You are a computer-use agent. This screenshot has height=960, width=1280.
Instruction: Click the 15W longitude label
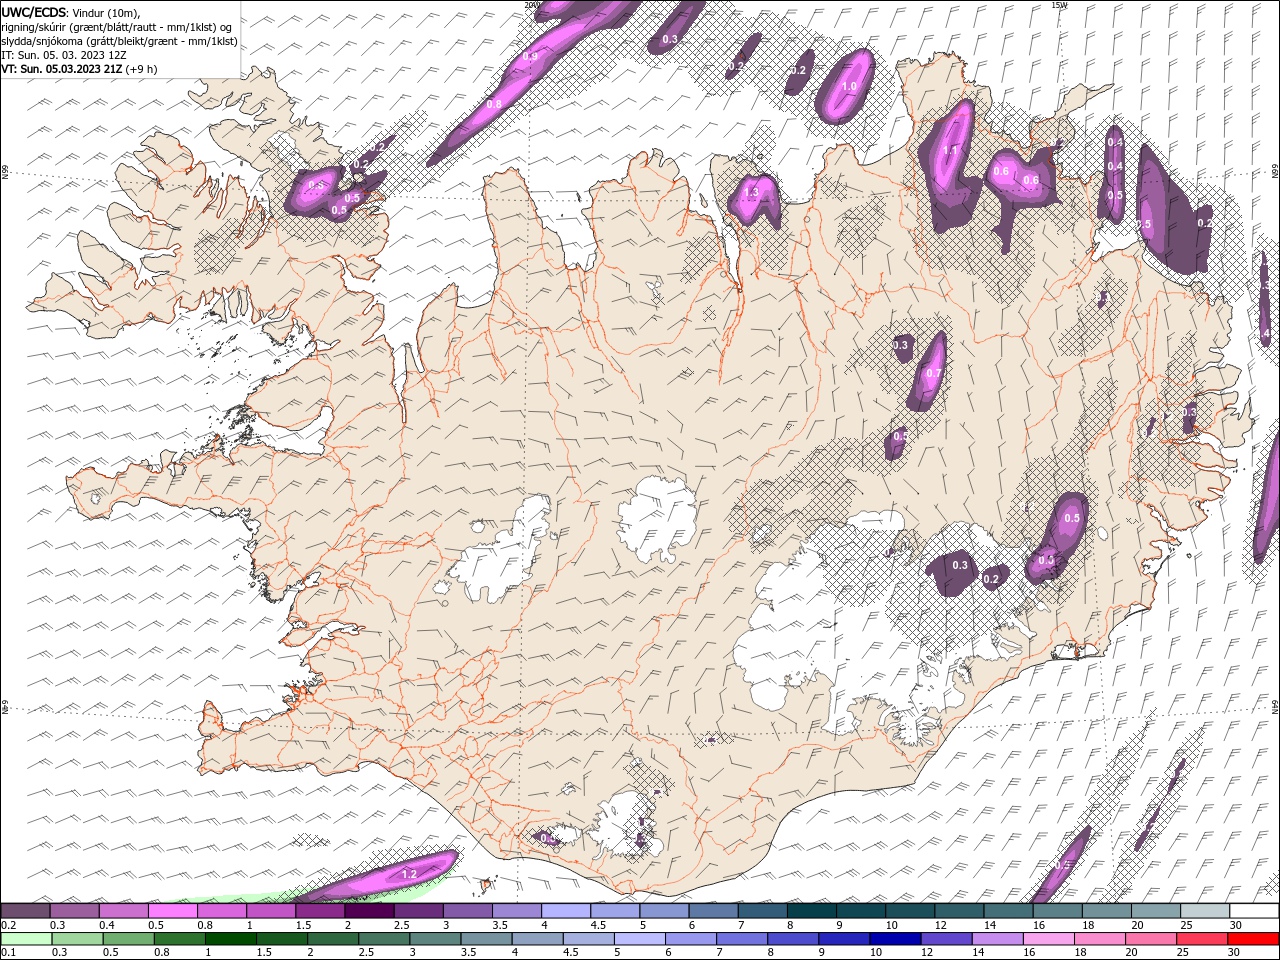pyautogui.click(x=1059, y=5)
